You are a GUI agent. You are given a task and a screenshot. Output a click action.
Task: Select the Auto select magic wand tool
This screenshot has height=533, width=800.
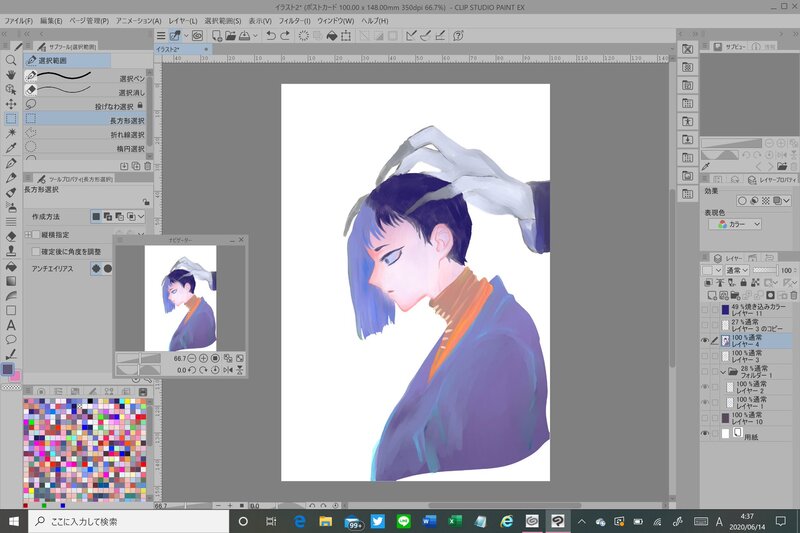[x=11, y=133]
